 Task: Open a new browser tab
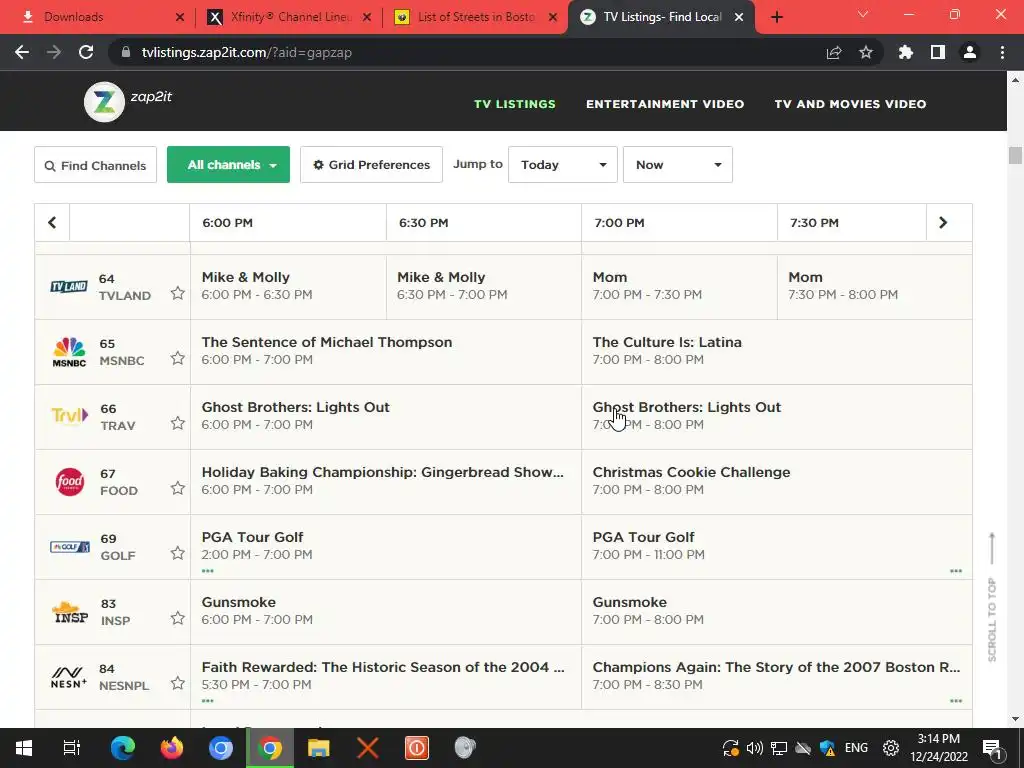[776, 17]
